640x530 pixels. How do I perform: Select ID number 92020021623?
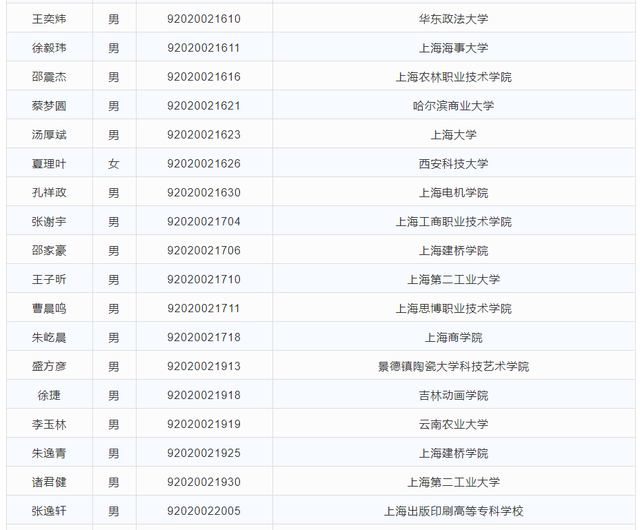[204, 135]
